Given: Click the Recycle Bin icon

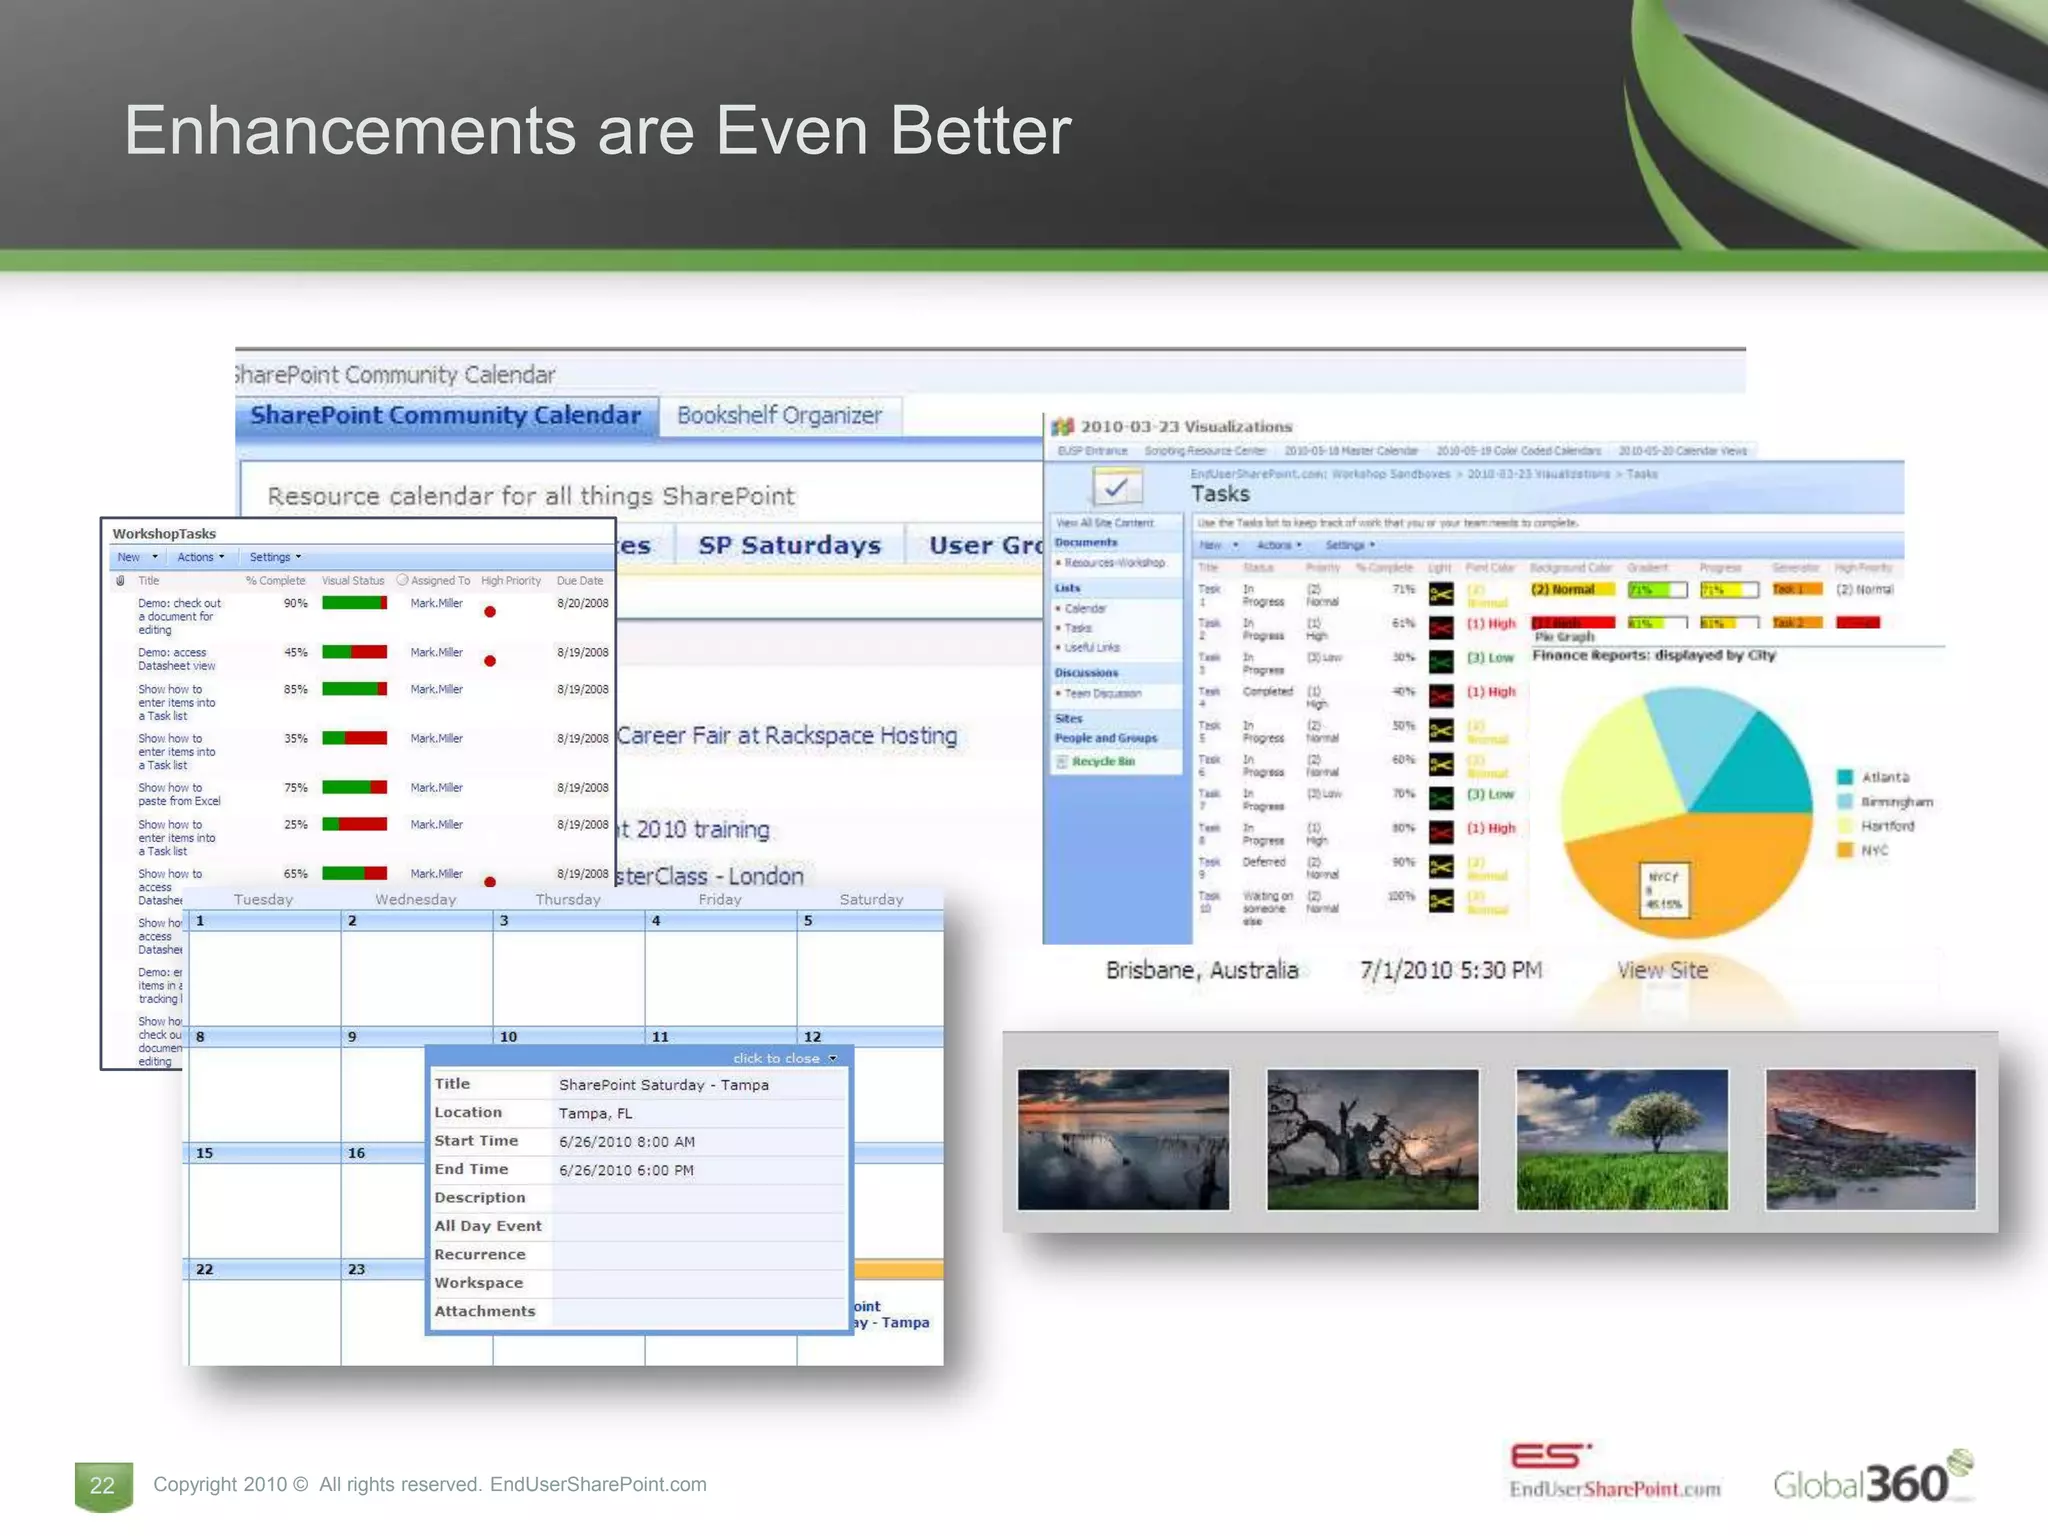Looking at the screenshot, I should tap(1062, 762).
